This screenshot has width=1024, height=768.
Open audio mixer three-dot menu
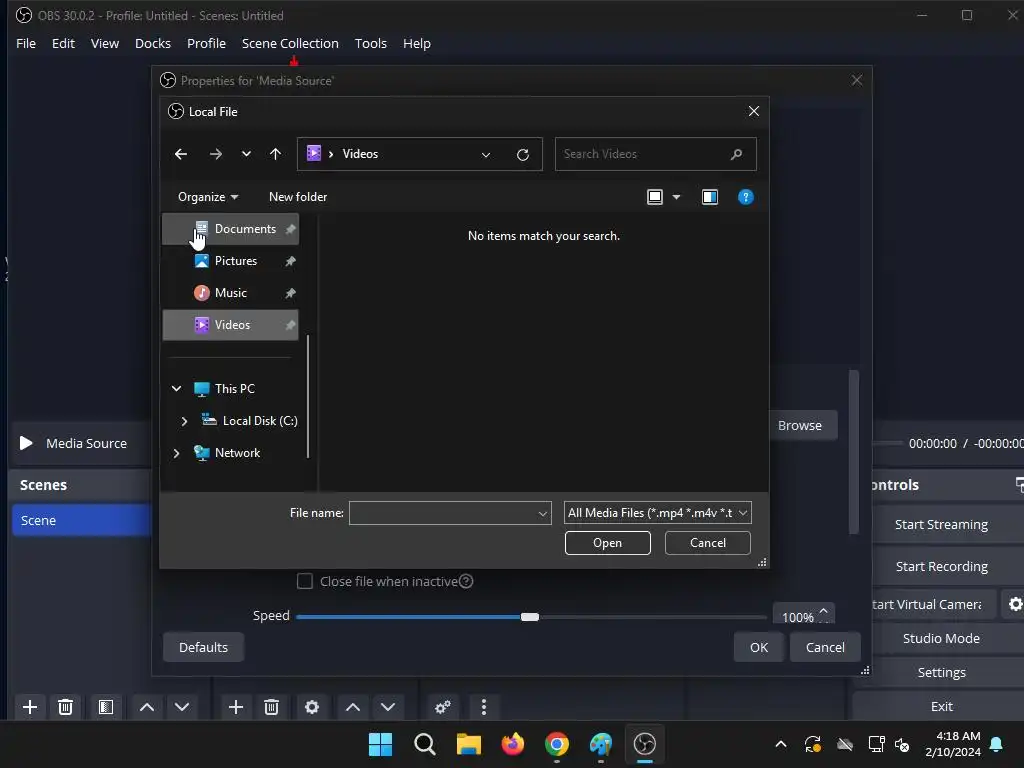coord(483,707)
